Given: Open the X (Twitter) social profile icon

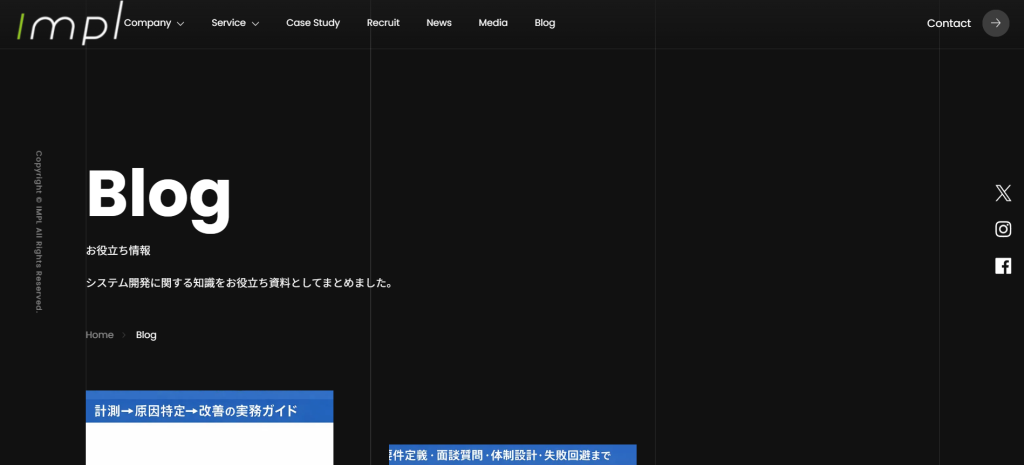Looking at the screenshot, I should point(1003,193).
